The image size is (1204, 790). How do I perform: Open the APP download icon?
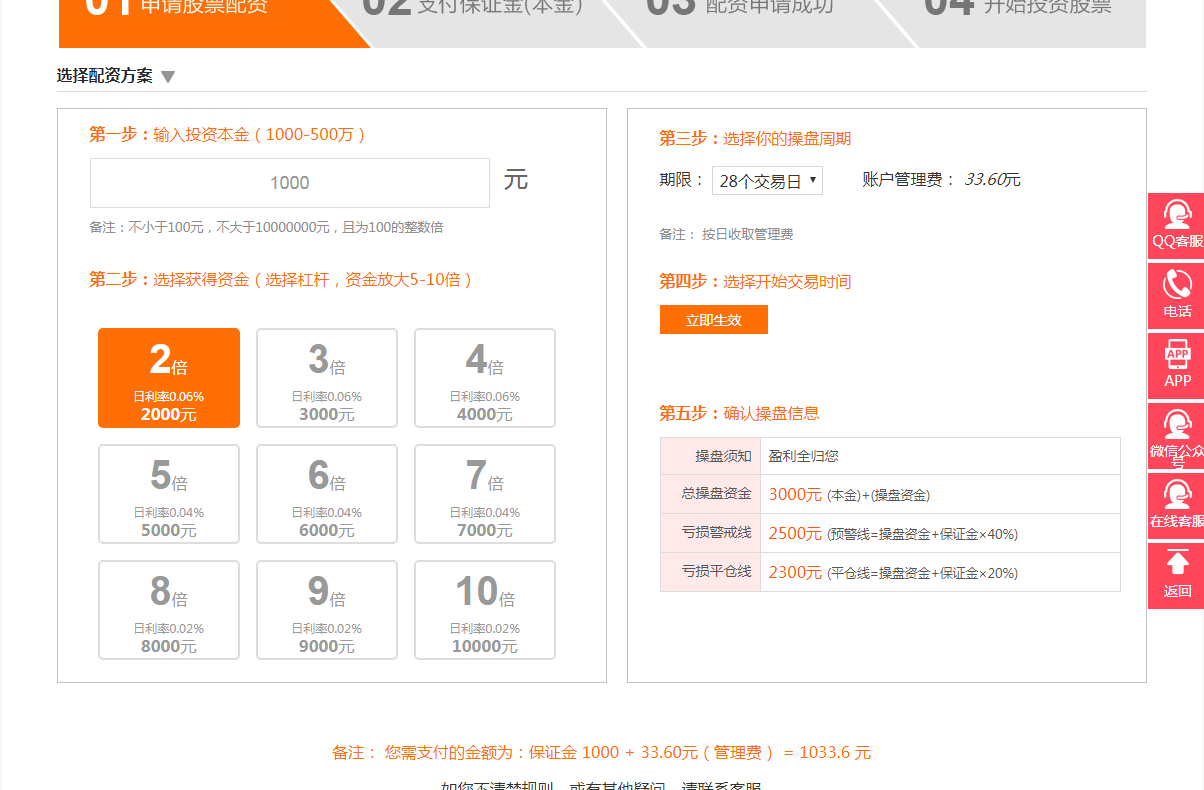(1177, 365)
